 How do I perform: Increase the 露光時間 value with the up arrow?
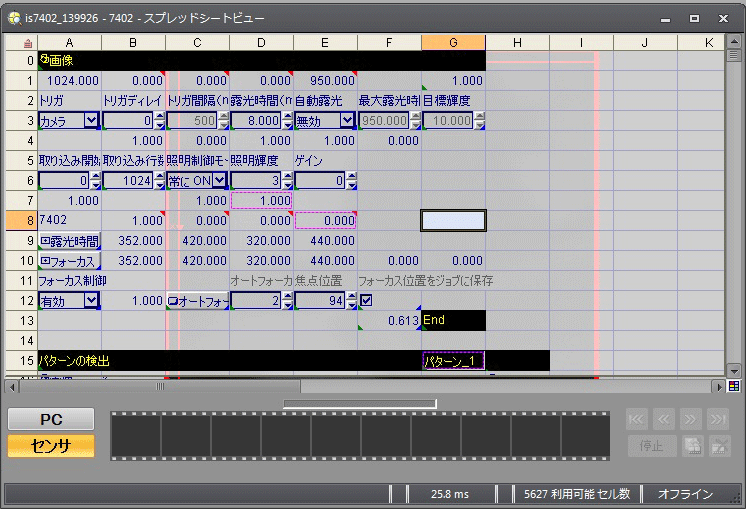tap(287, 116)
